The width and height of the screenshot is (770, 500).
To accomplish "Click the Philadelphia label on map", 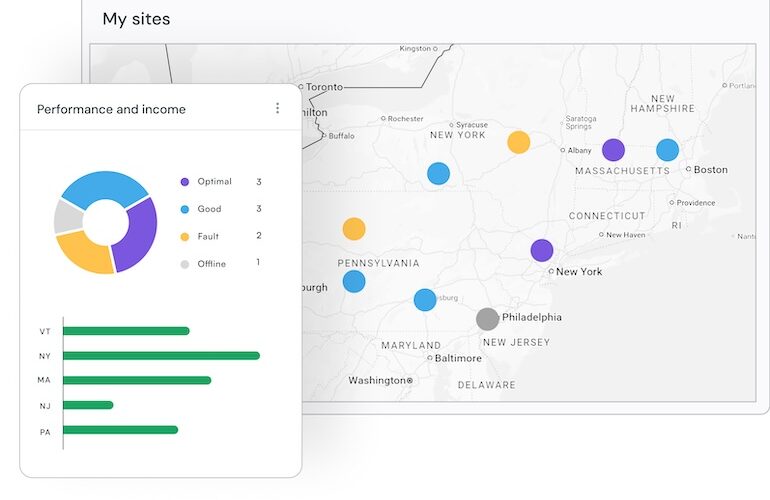I will 532,317.
